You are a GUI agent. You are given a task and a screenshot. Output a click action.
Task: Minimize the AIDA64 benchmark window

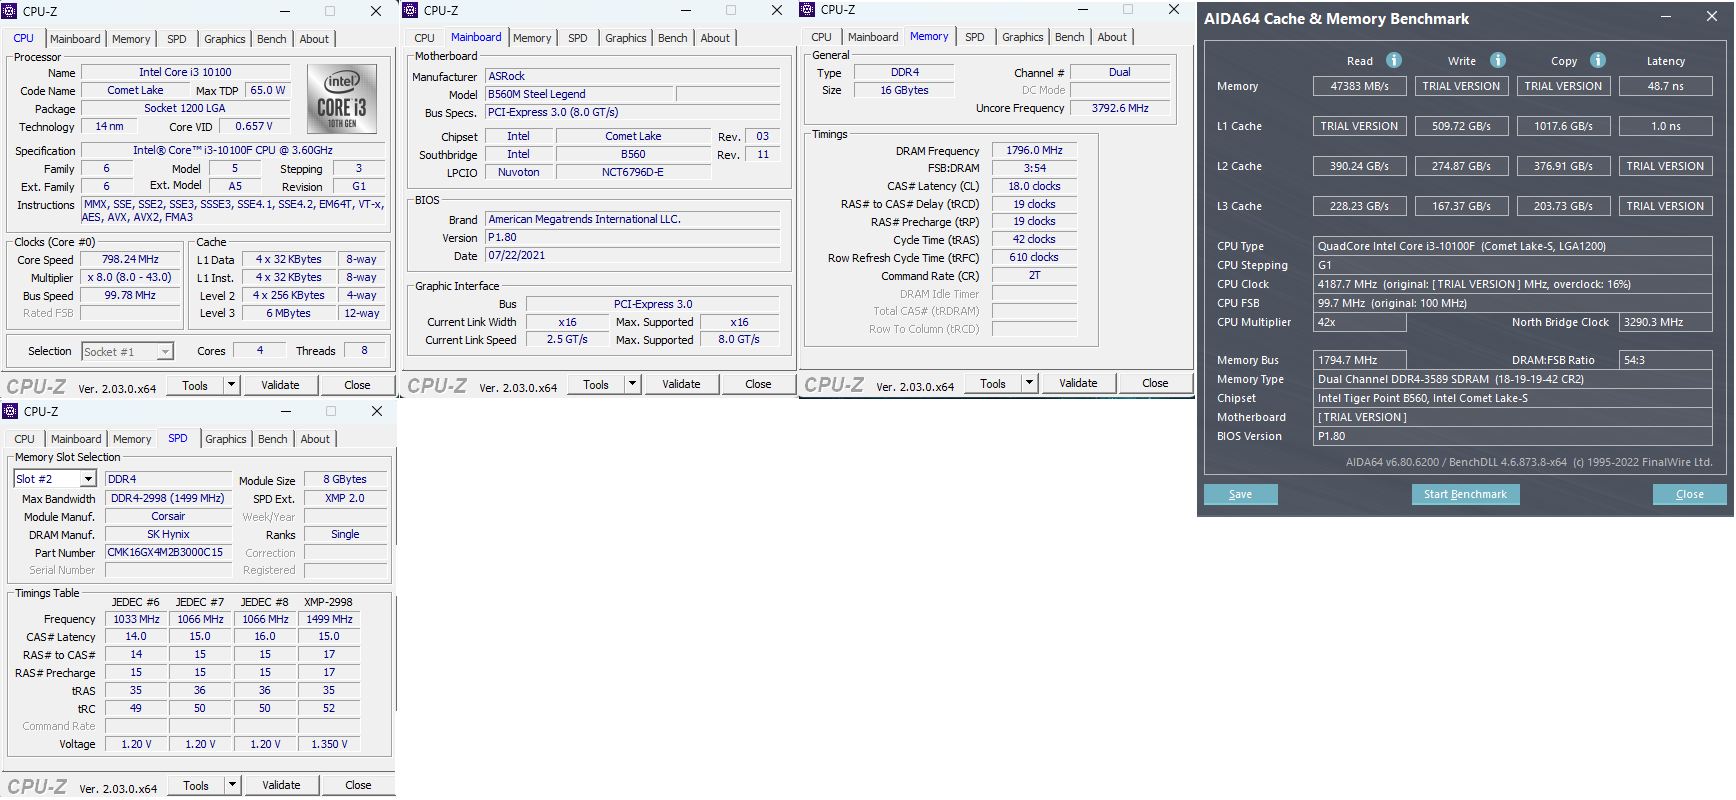[x=1666, y=17]
